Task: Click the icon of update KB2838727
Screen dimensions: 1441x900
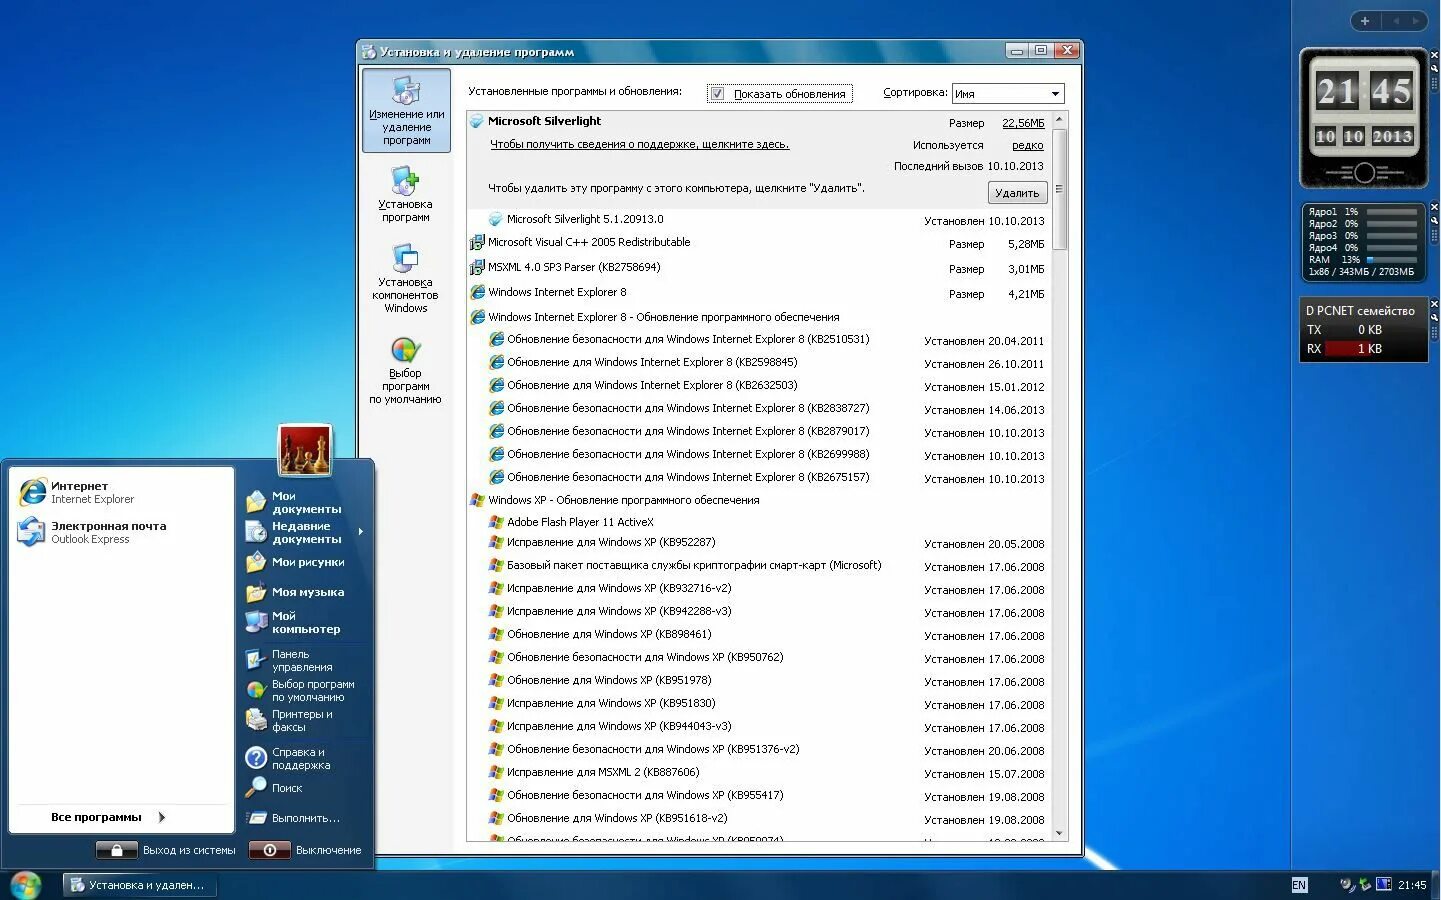Action: click(496, 409)
